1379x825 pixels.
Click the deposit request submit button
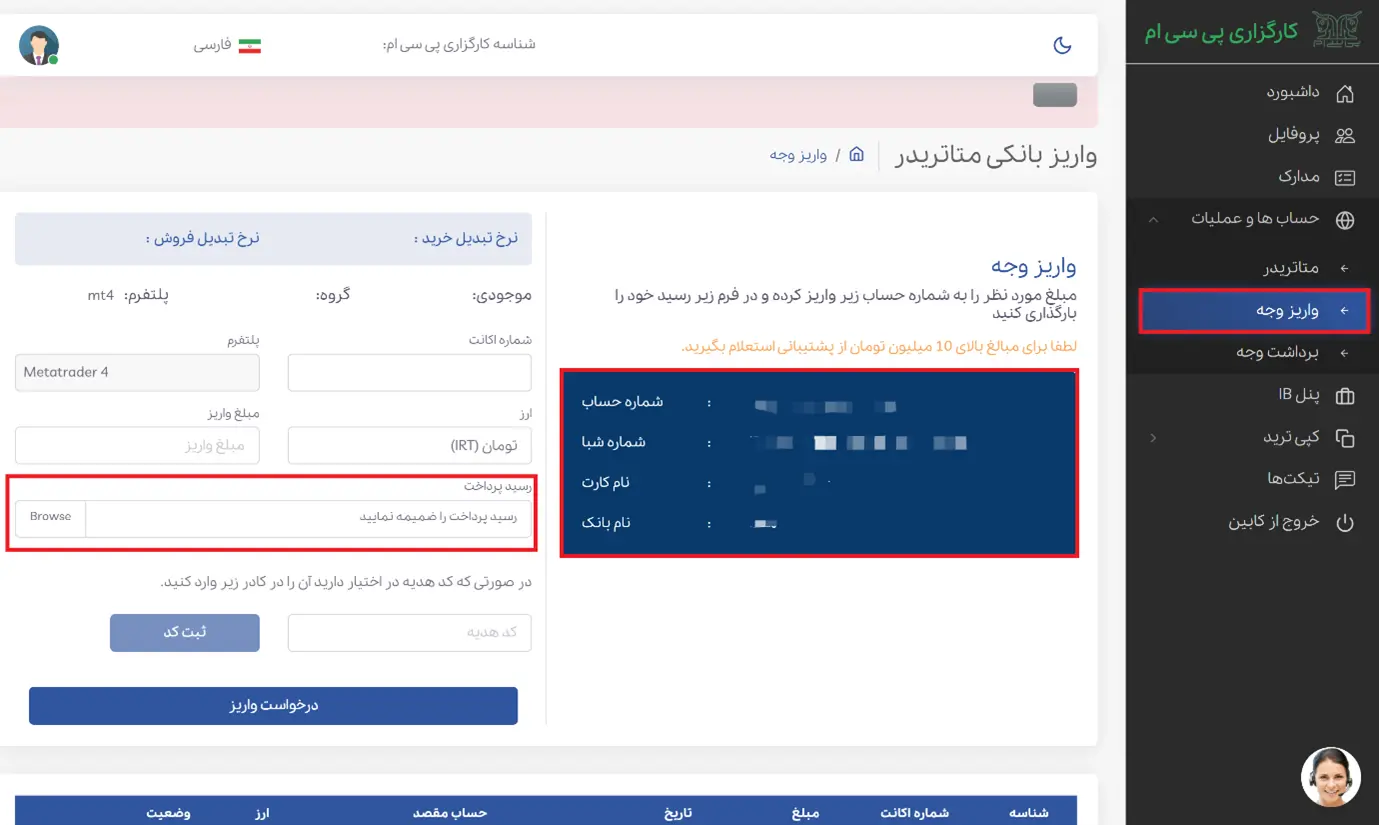point(273,706)
